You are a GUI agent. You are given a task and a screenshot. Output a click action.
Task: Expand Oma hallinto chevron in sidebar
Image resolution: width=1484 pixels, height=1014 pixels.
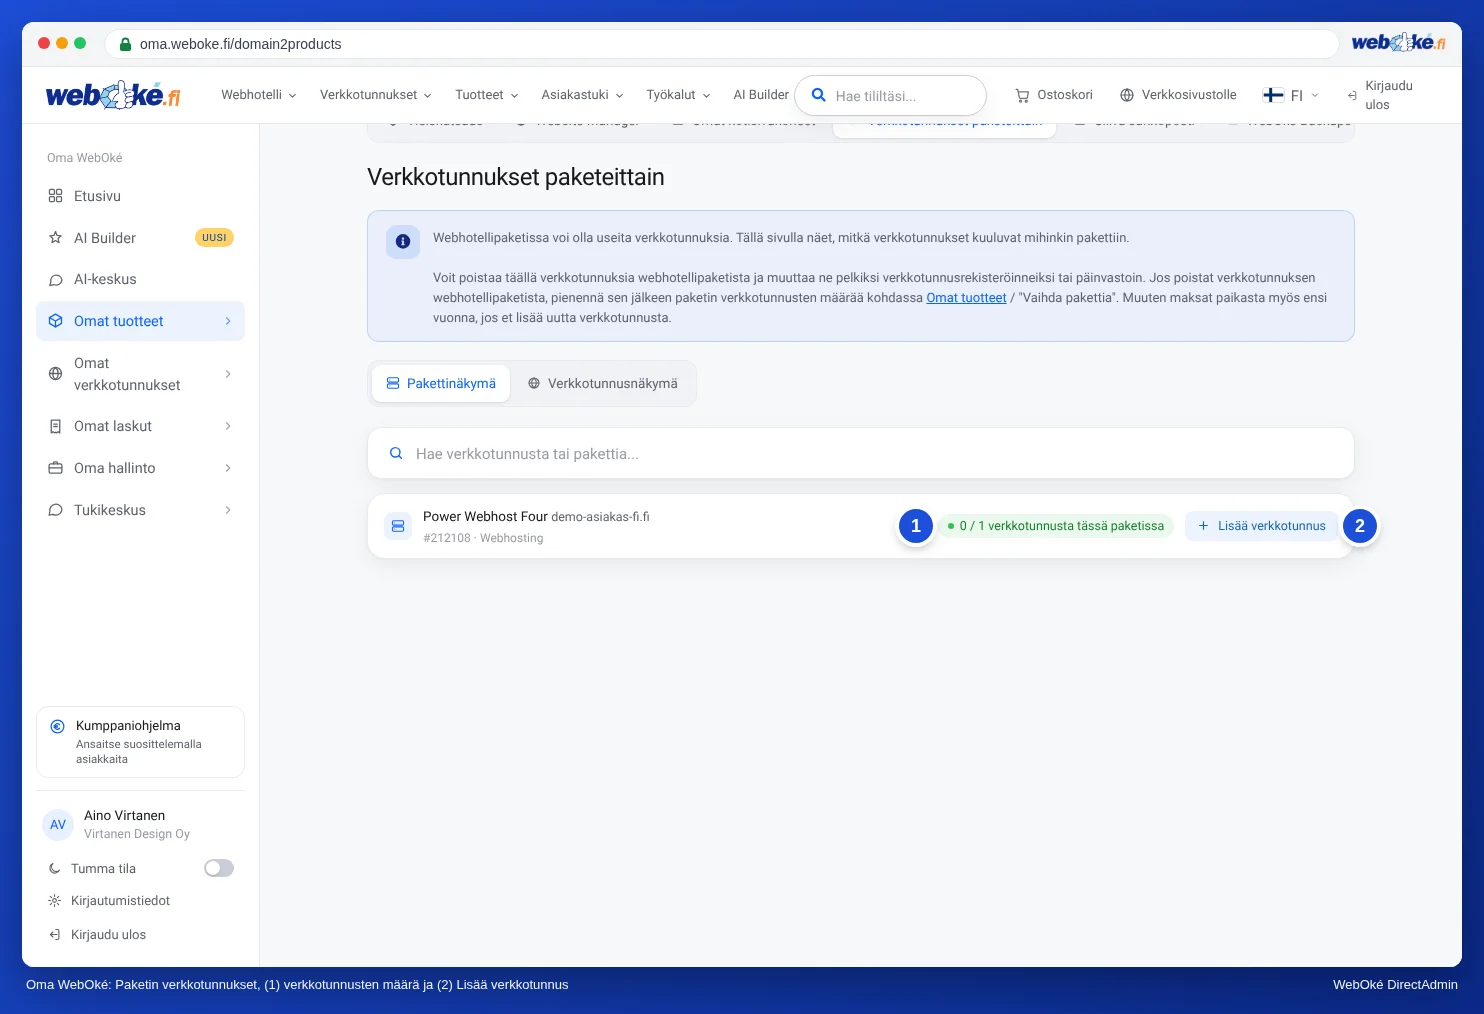(x=228, y=468)
